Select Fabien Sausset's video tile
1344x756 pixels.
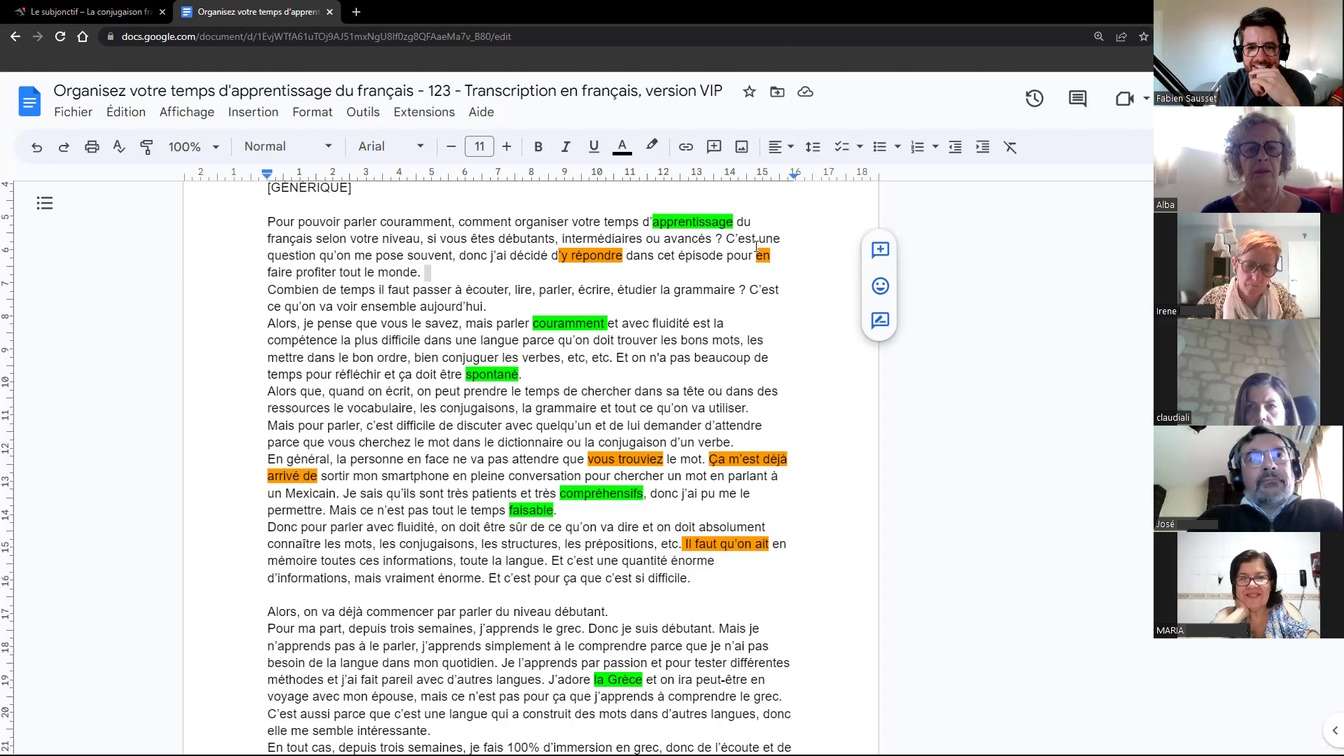(1237, 53)
